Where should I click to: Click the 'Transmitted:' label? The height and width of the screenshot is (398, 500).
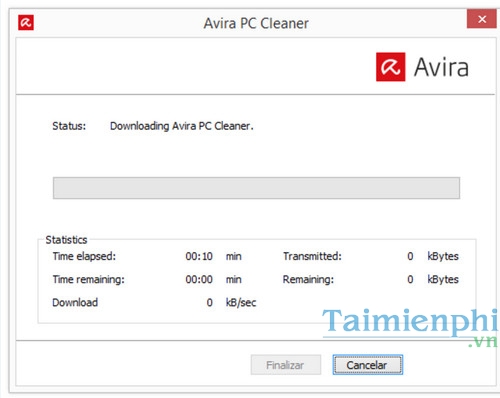tap(312, 256)
